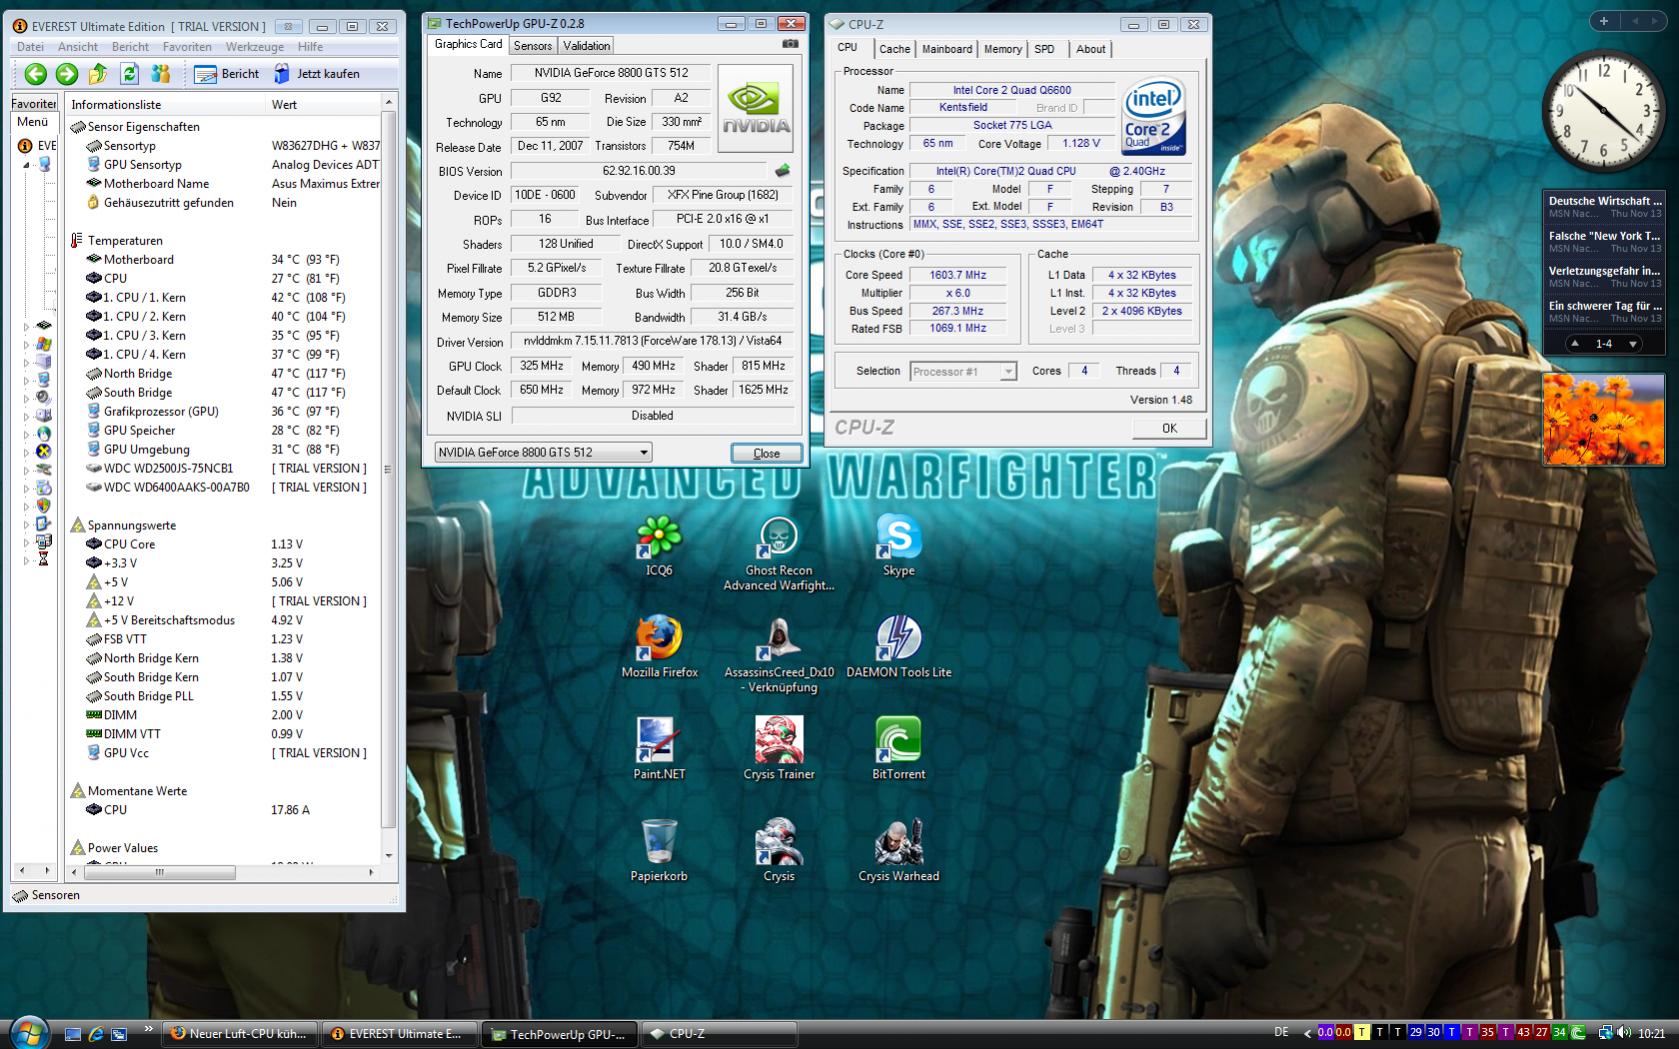Launch Mozilla Firefox from the desktop
The height and width of the screenshot is (1049, 1679).
(659, 648)
